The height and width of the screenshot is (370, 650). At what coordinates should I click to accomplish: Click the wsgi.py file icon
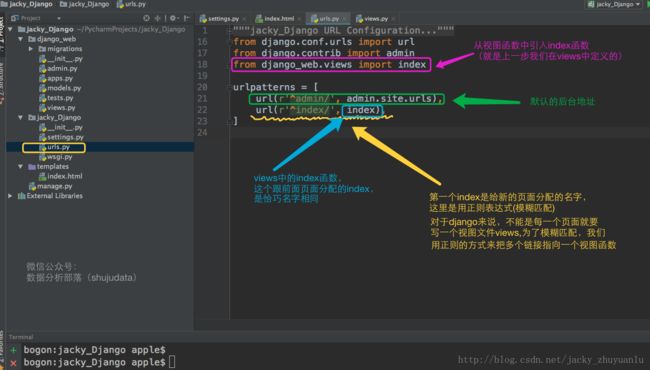[42, 157]
